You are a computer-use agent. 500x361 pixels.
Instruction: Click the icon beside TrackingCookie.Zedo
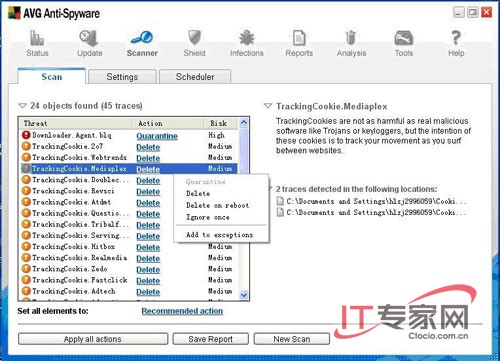pos(26,269)
